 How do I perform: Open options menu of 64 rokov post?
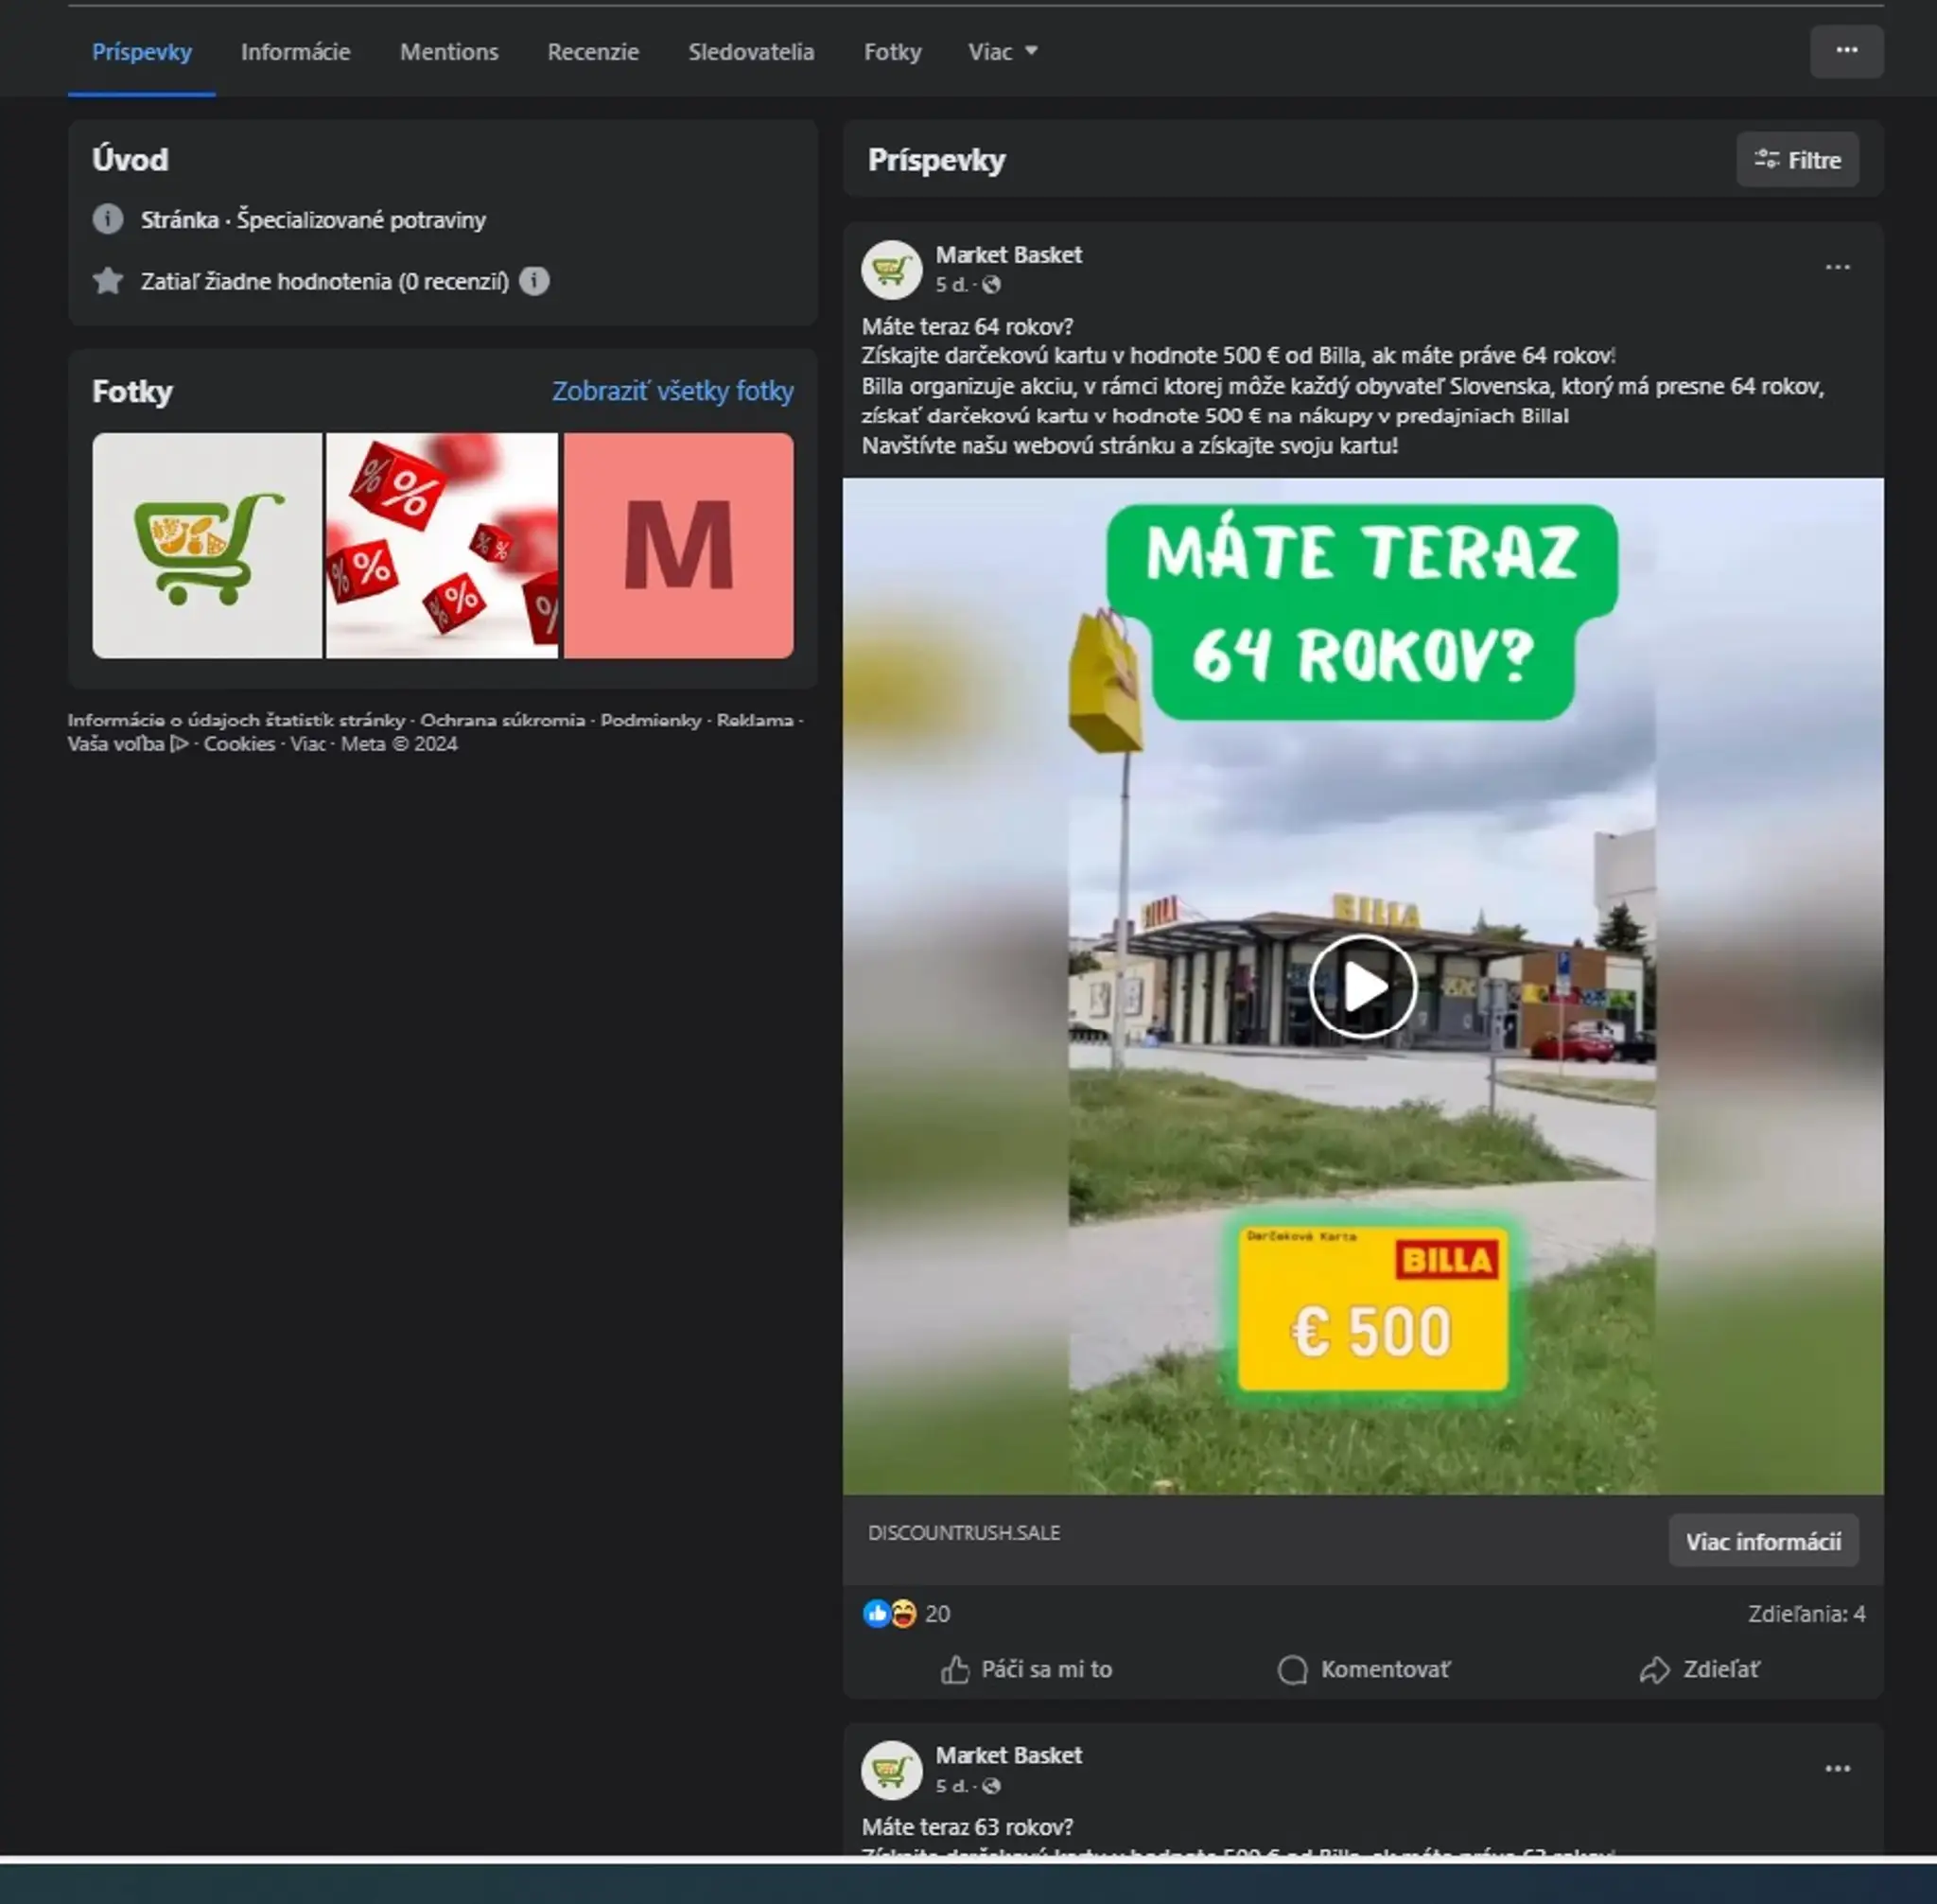pyautogui.click(x=1837, y=267)
